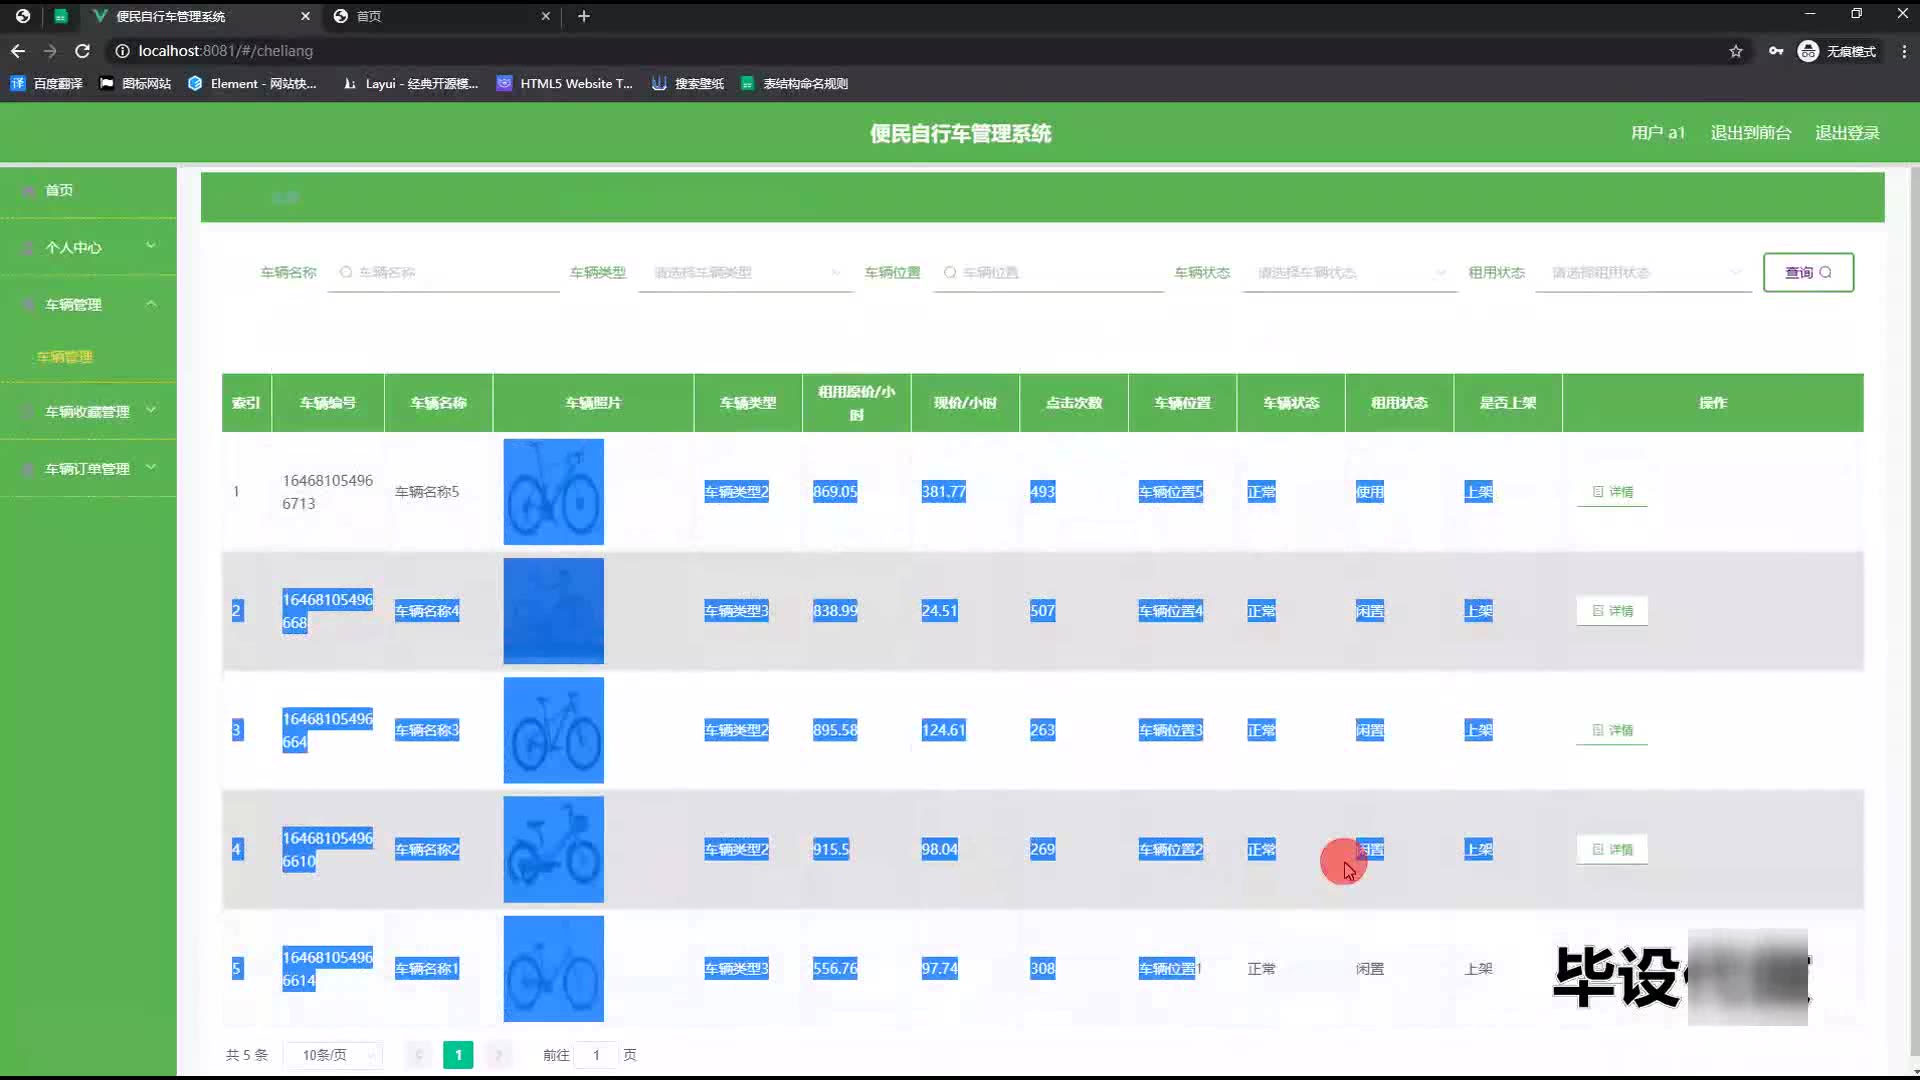Open bike photo for 车辆名称3
This screenshot has width=1920, height=1080.
(x=553, y=730)
